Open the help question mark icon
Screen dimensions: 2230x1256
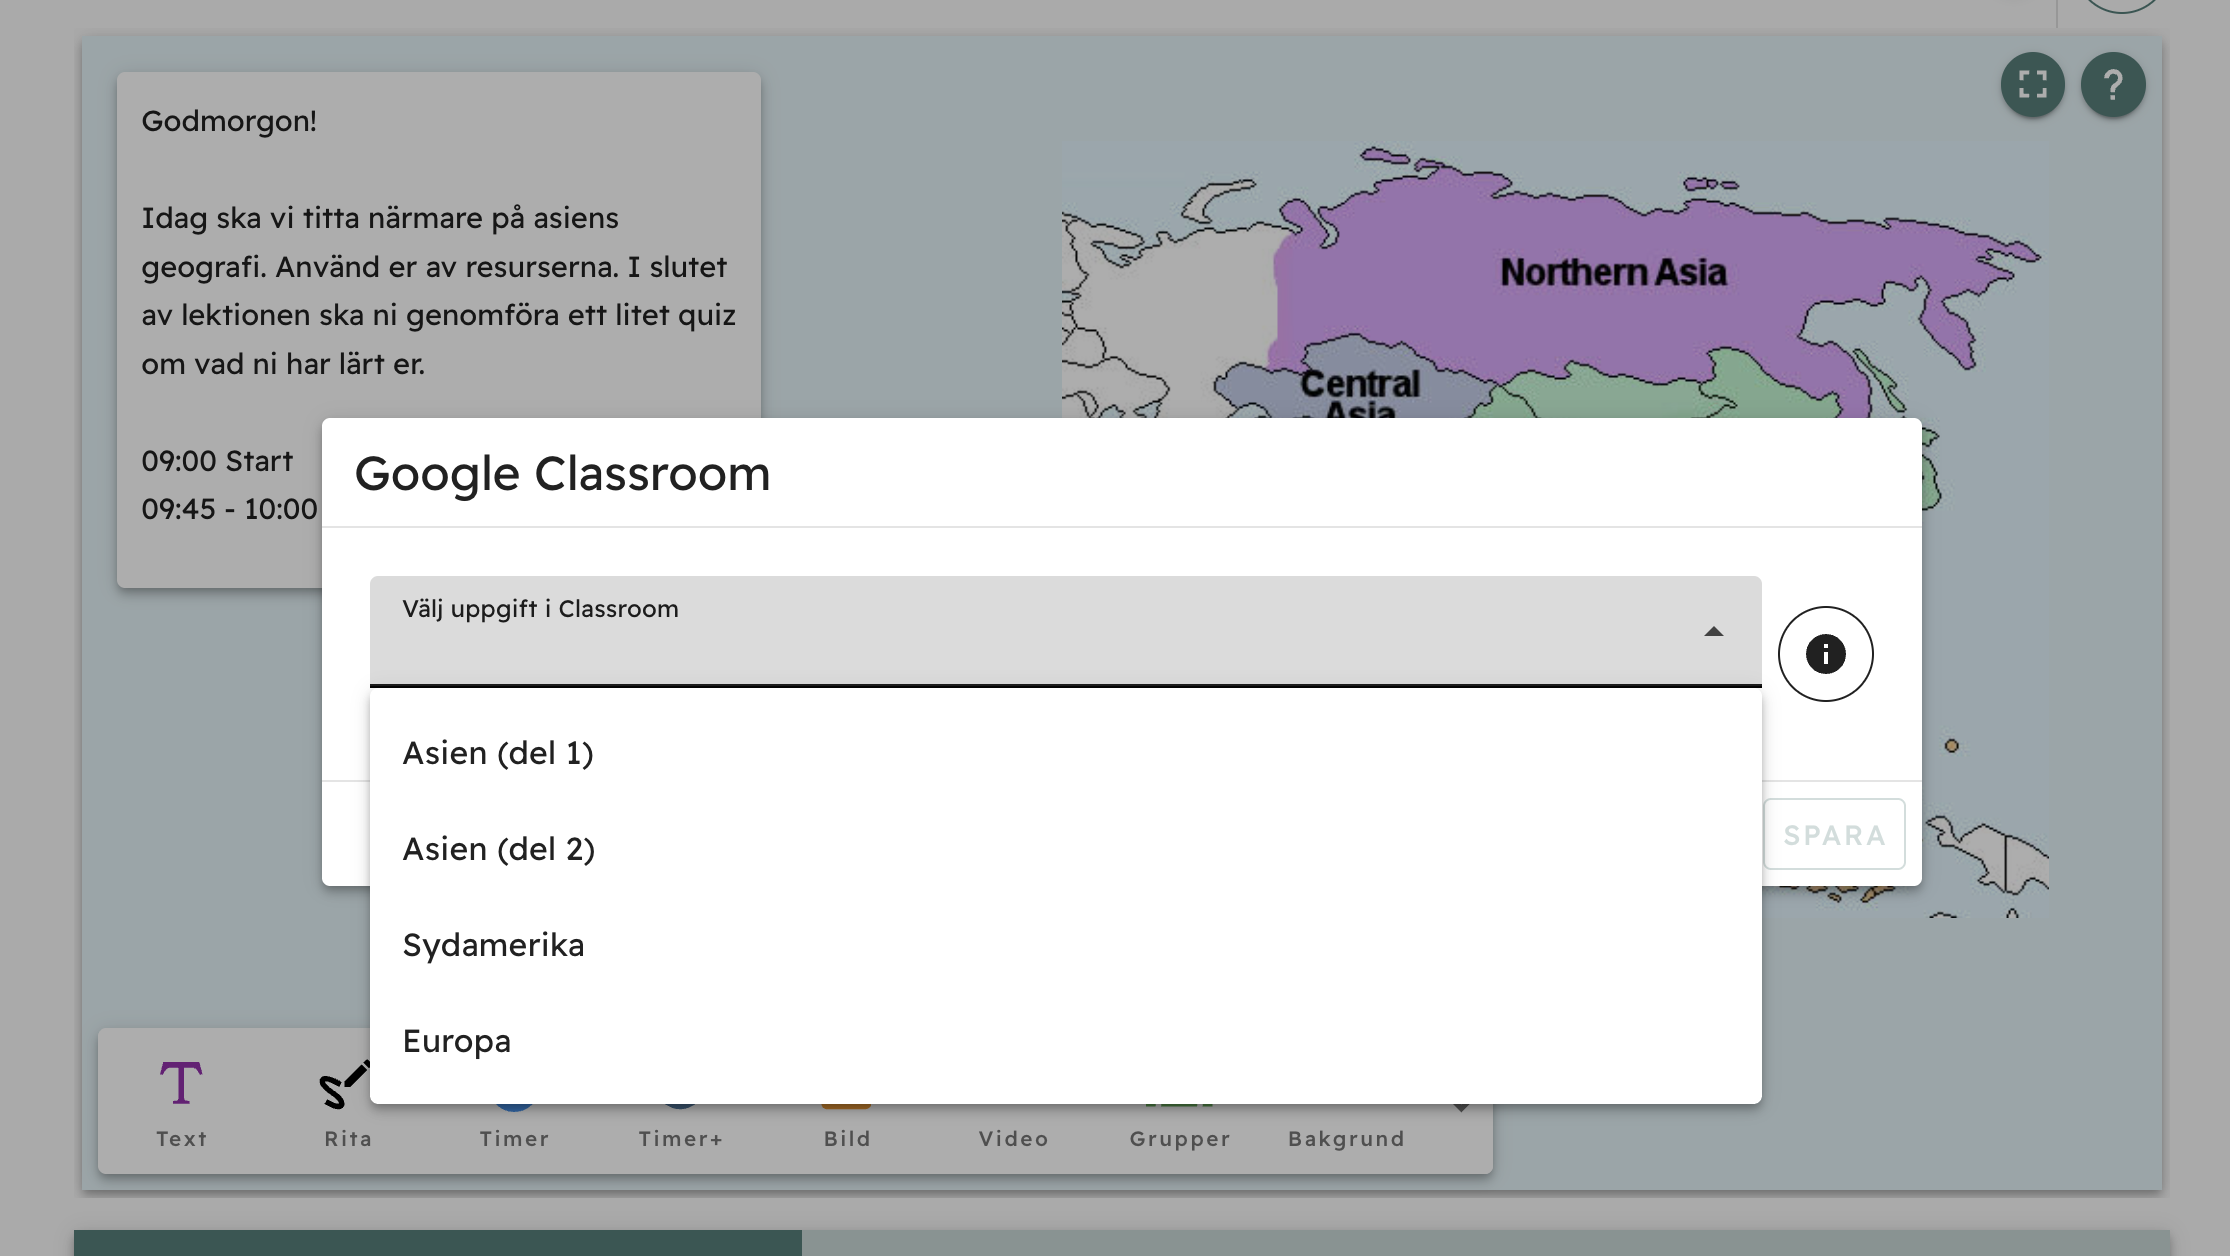click(2112, 85)
